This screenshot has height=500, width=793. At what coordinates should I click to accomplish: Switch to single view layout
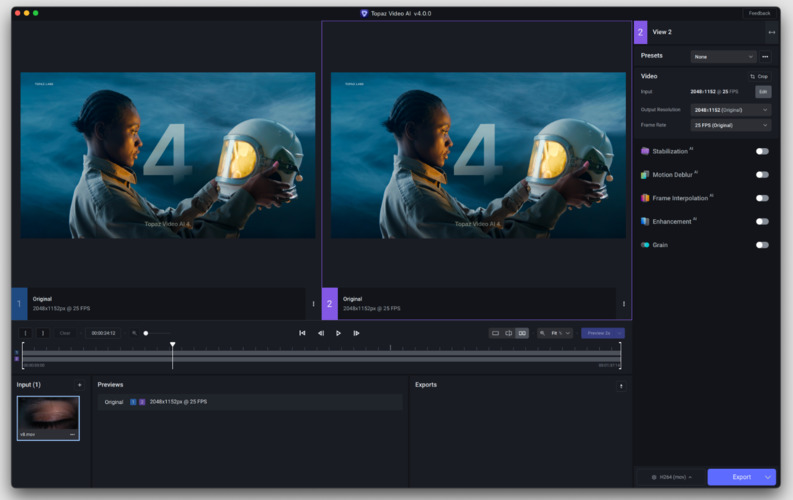tap(496, 333)
